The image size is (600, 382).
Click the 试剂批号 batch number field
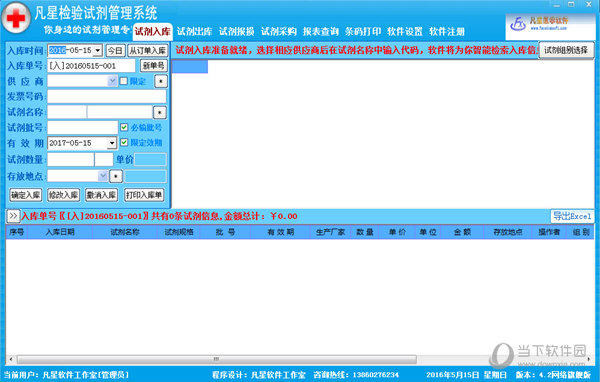[x=83, y=127]
